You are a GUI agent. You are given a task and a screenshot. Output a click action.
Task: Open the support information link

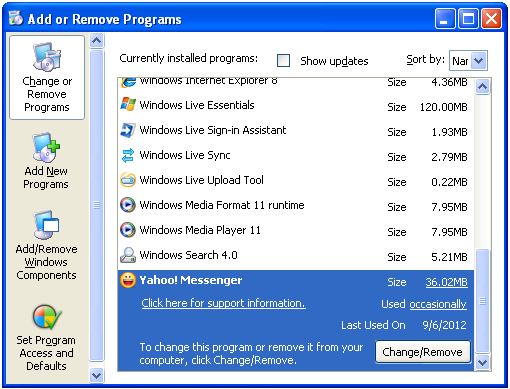(223, 303)
